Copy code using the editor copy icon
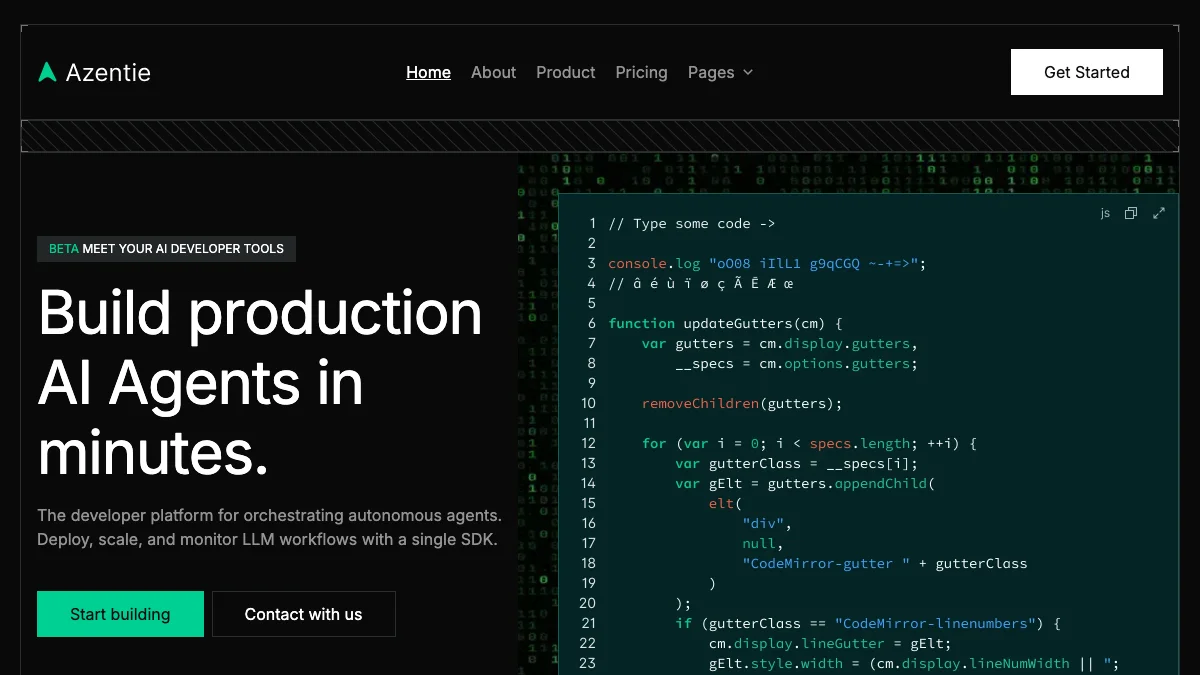This screenshot has height=675, width=1200. [x=1131, y=213]
